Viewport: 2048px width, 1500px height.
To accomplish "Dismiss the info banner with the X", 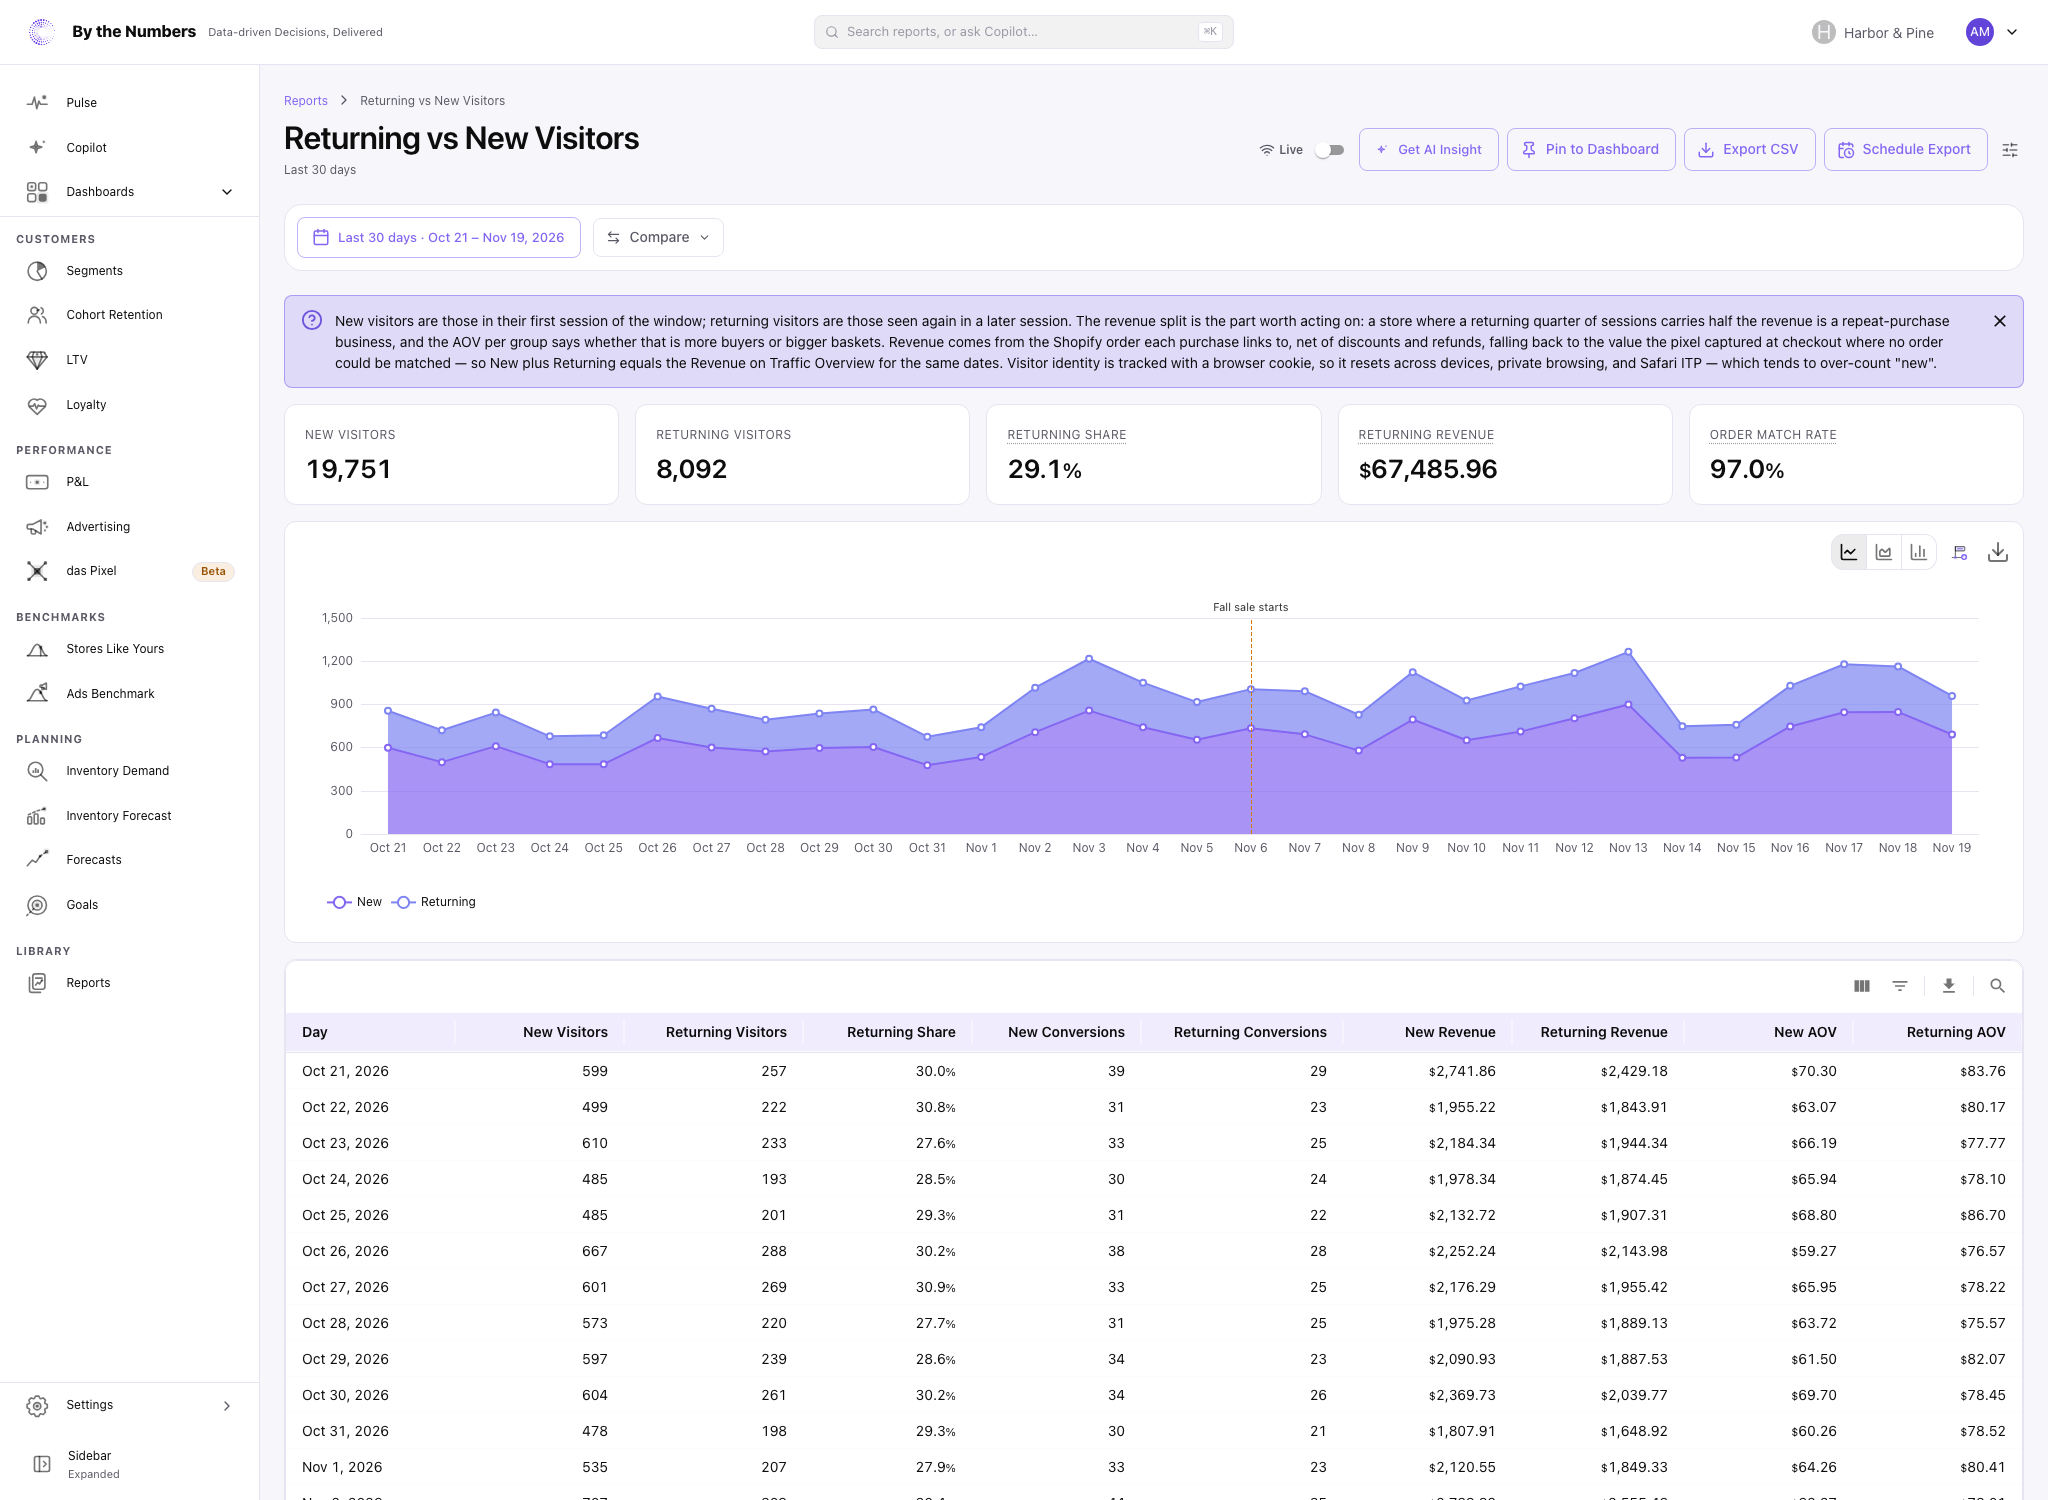I will pos(2000,321).
